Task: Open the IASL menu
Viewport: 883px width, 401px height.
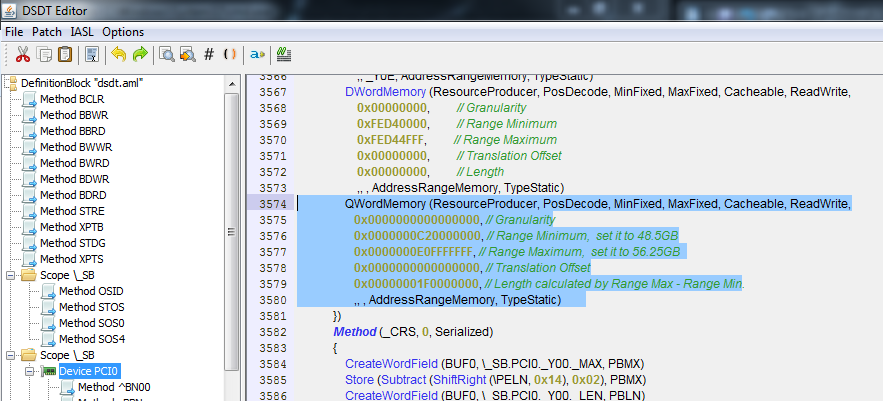Action: (82, 32)
